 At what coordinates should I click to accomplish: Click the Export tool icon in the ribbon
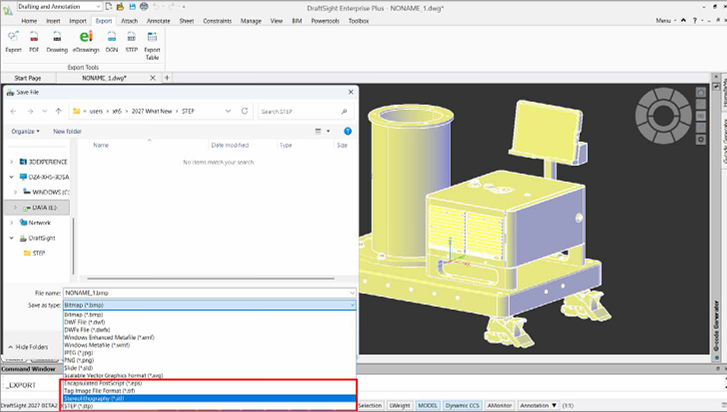pos(13,37)
